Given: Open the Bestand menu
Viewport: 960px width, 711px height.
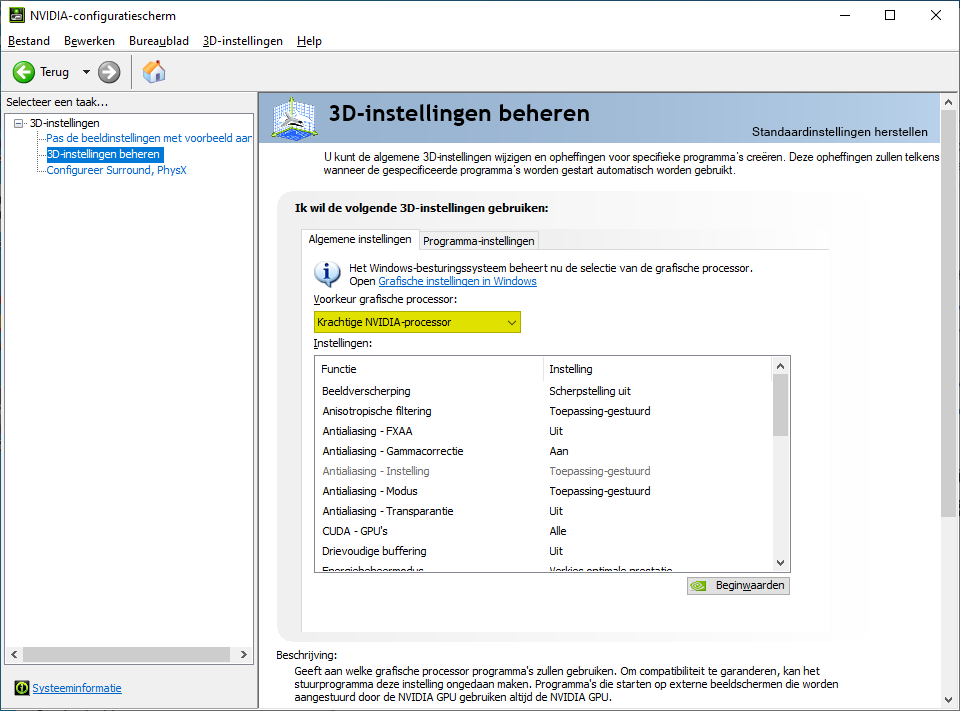Looking at the screenshot, I should click(x=29, y=41).
